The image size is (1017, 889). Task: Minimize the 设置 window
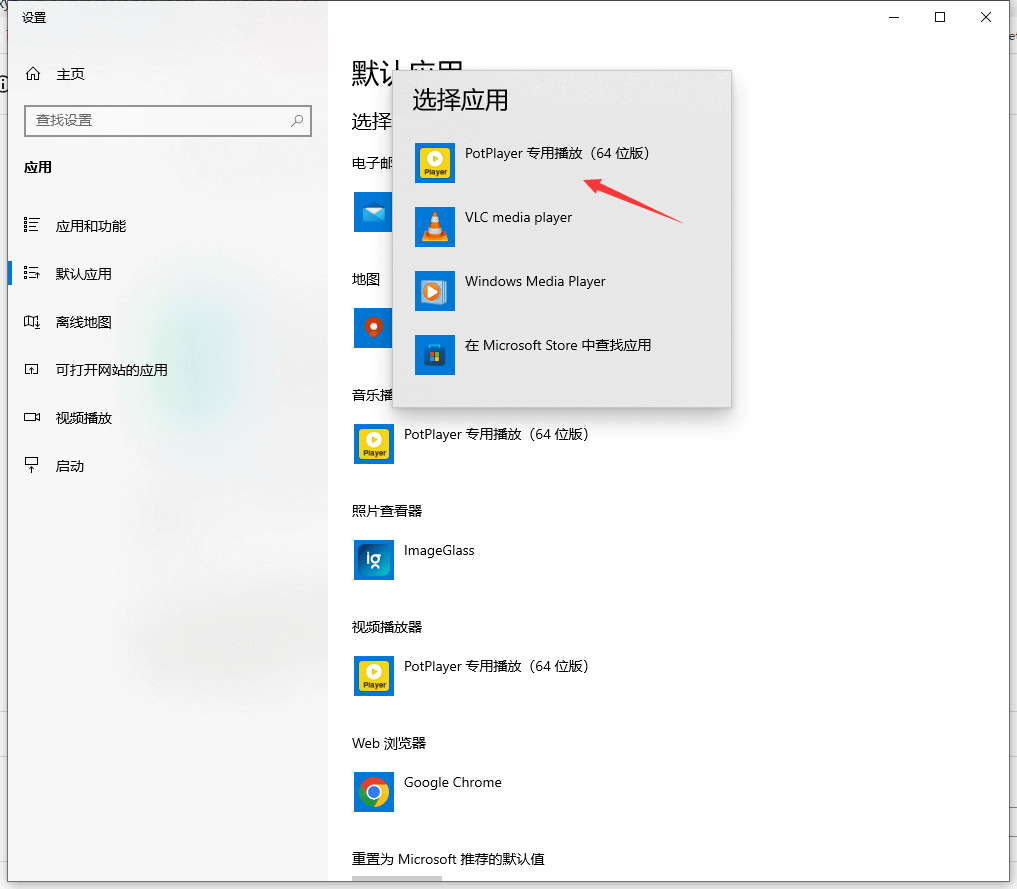[894, 18]
